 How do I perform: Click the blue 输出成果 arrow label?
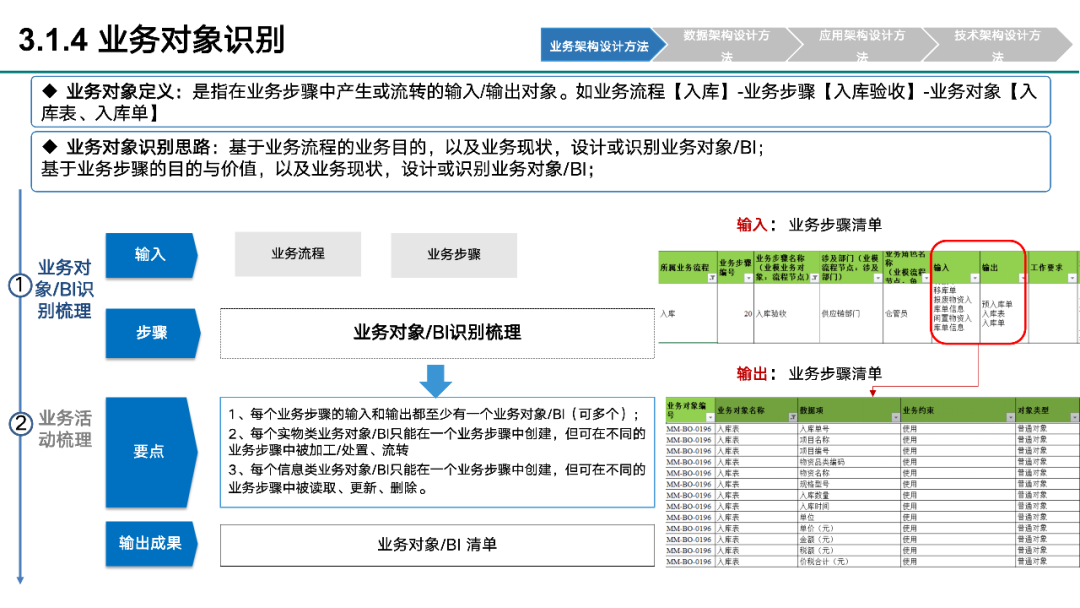(150, 543)
